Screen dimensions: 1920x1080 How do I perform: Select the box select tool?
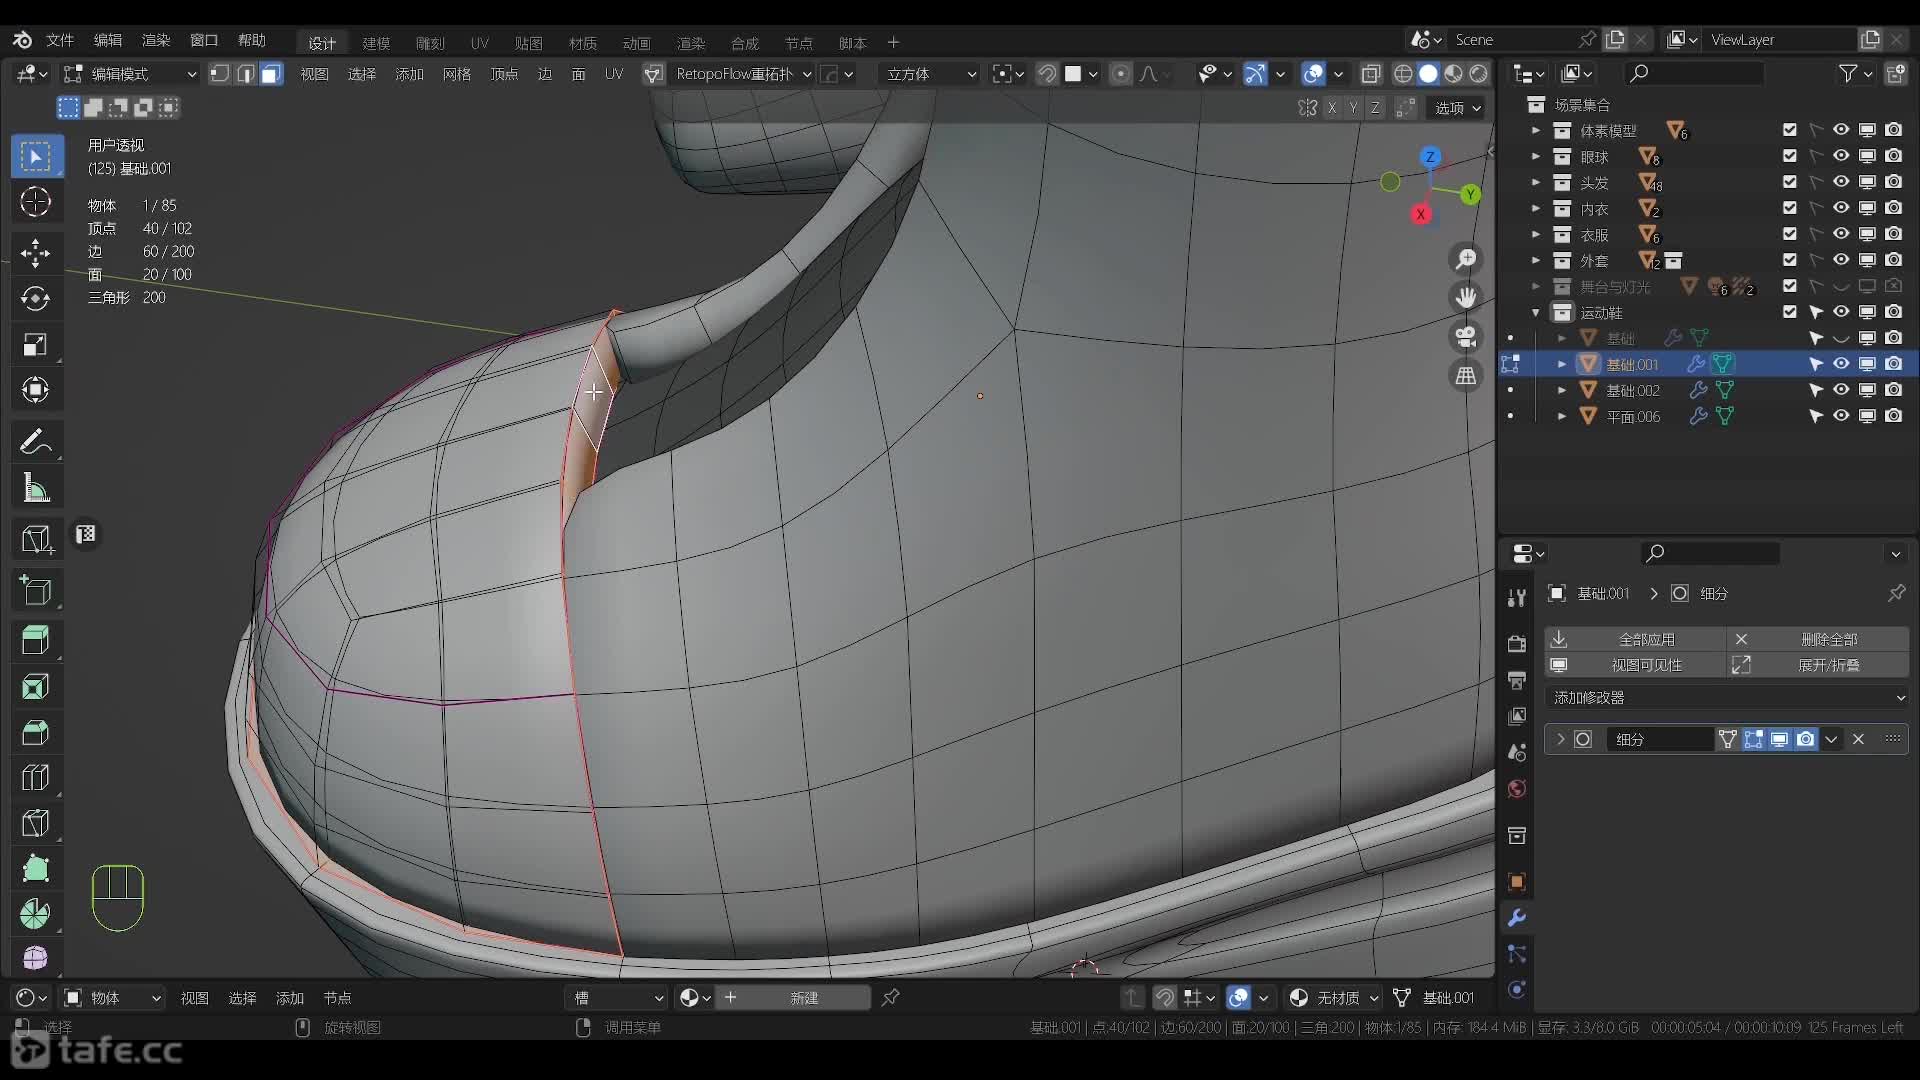click(36, 157)
